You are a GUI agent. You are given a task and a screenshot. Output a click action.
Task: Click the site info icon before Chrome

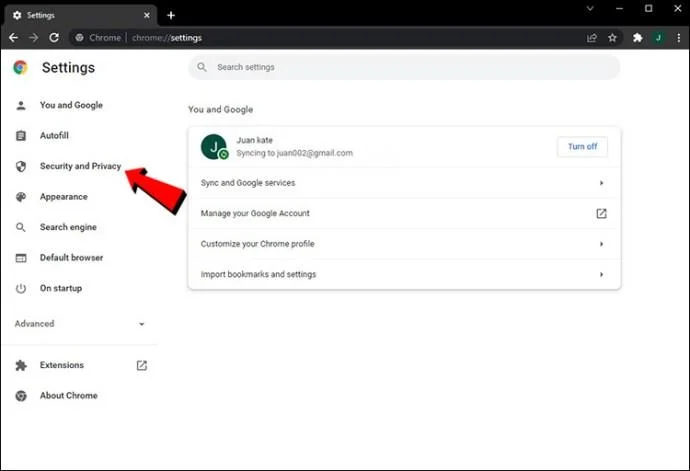(79, 38)
